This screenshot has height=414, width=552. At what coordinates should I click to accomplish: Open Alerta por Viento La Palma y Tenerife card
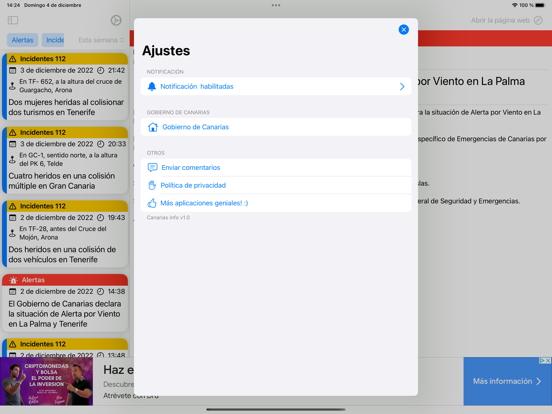point(65,303)
